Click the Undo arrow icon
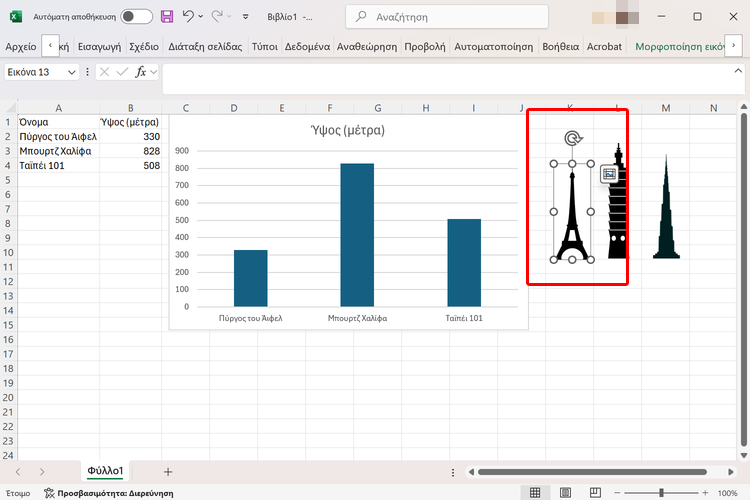Viewport: 750px width, 500px height. [x=188, y=16]
